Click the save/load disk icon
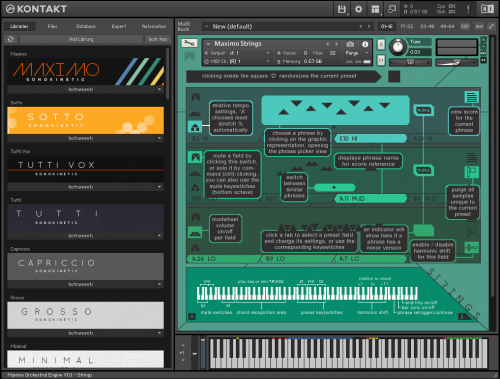This screenshot has width=500, height=379. [342, 9]
